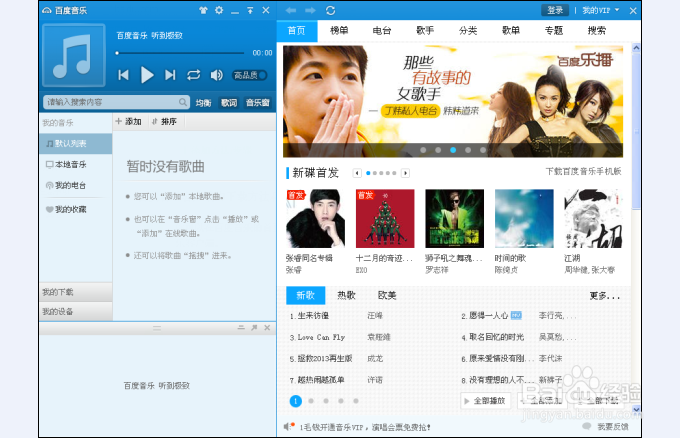Select the first banner carousel dot
This screenshot has width=680, height=438.
click(x=423, y=150)
